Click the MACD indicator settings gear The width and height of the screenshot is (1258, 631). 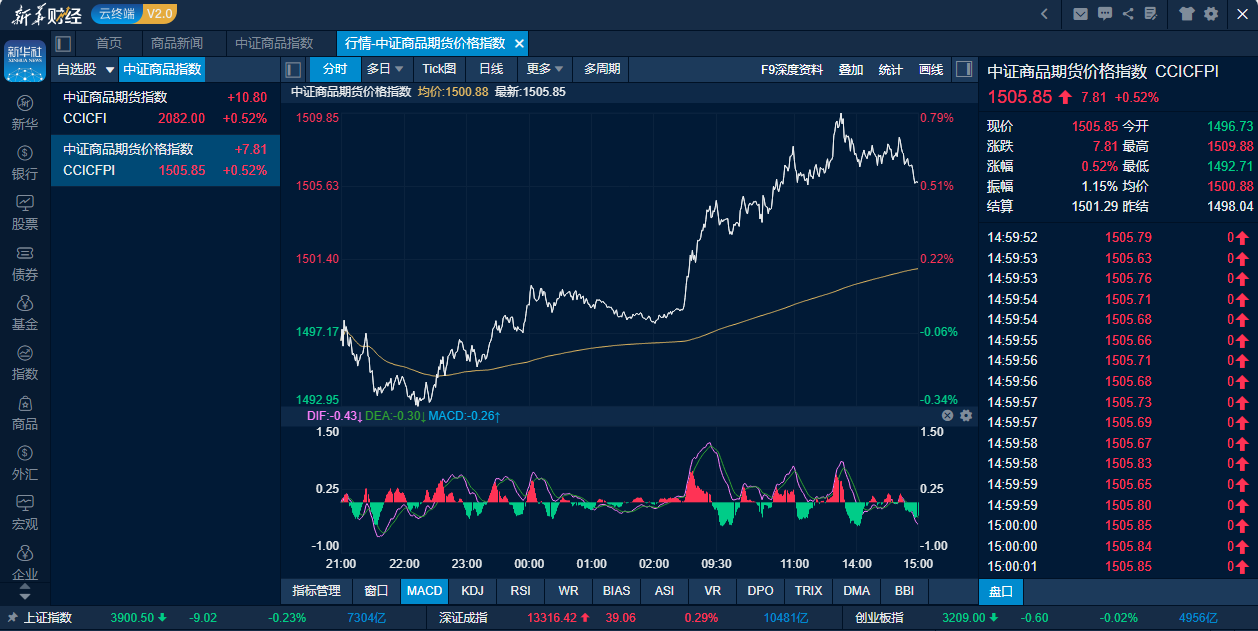tap(966, 415)
